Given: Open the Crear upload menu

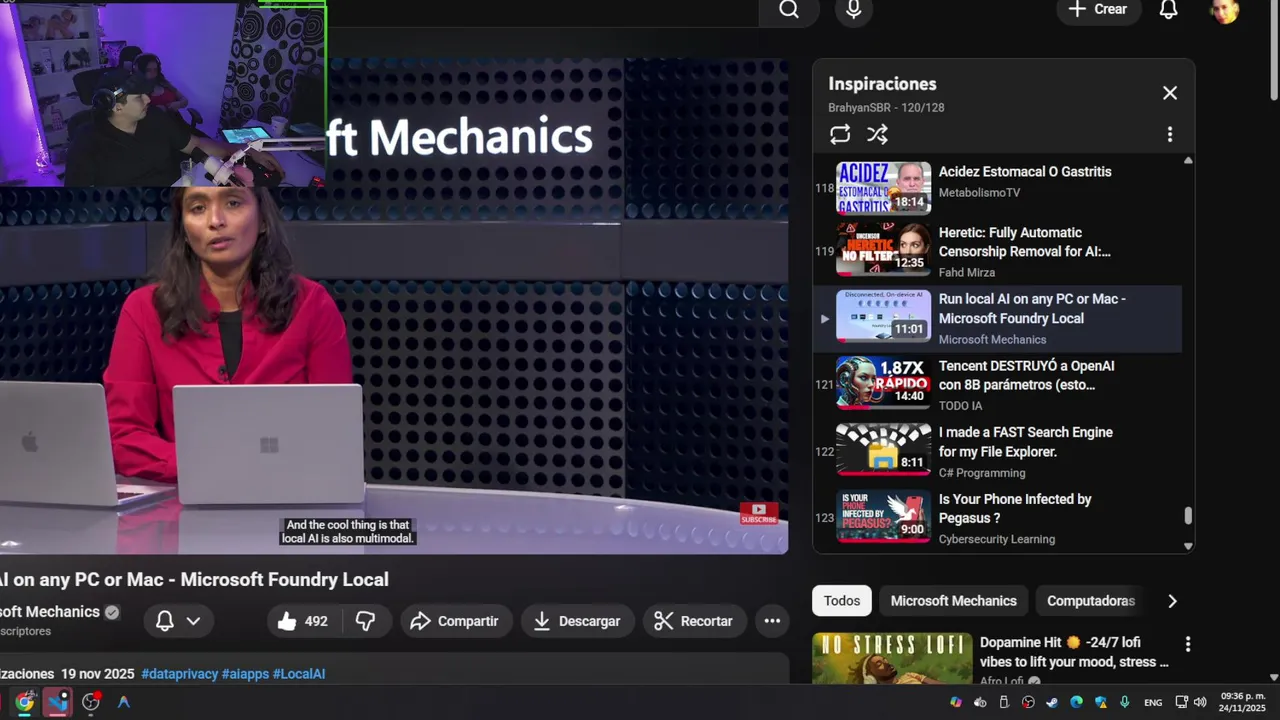Looking at the screenshot, I should pos(1098,10).
